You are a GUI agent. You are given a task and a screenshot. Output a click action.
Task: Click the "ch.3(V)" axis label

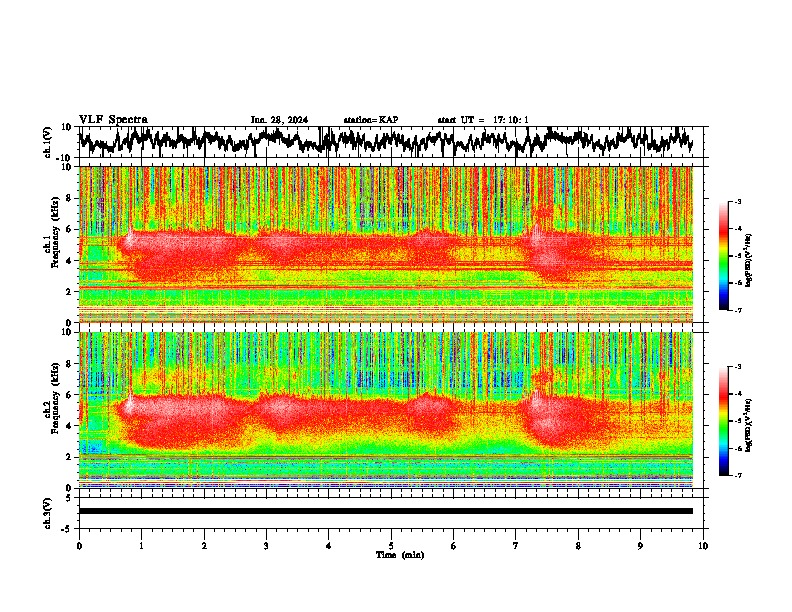(x=48, y=513)
